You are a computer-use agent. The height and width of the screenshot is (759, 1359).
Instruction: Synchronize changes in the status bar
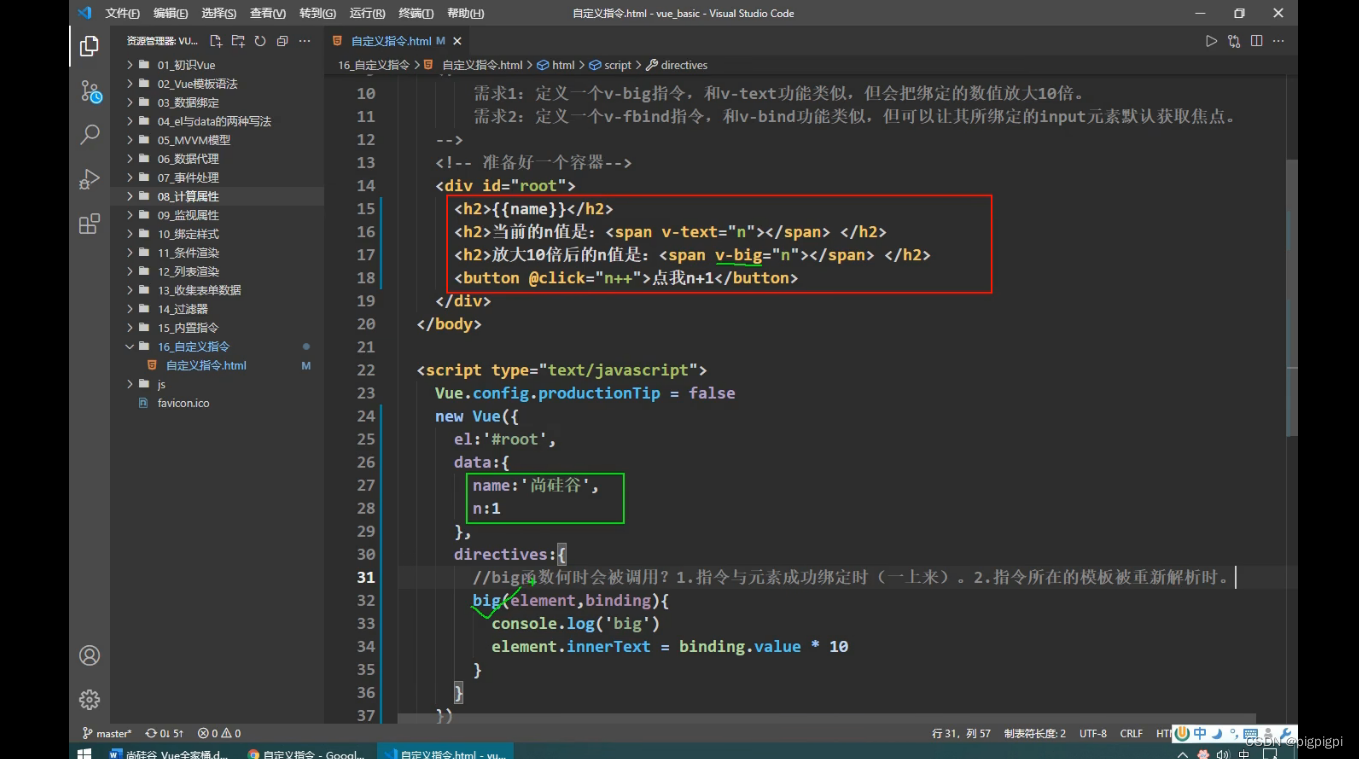coord(164,733)
